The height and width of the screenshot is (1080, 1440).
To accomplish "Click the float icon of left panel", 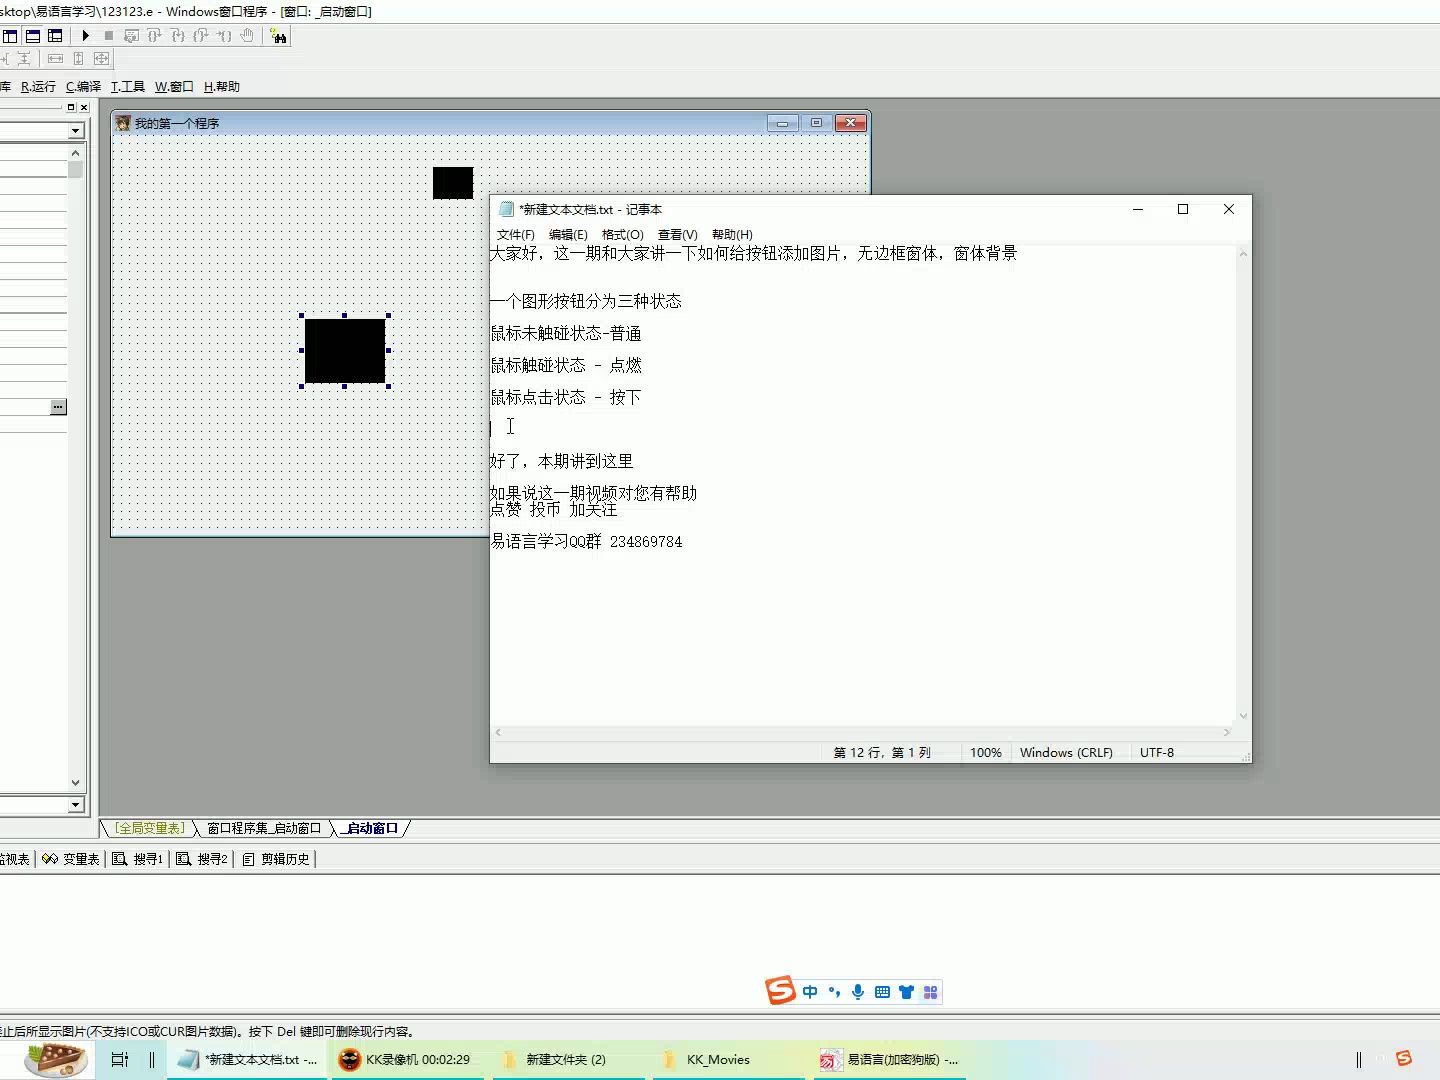I will pos(71,107).
